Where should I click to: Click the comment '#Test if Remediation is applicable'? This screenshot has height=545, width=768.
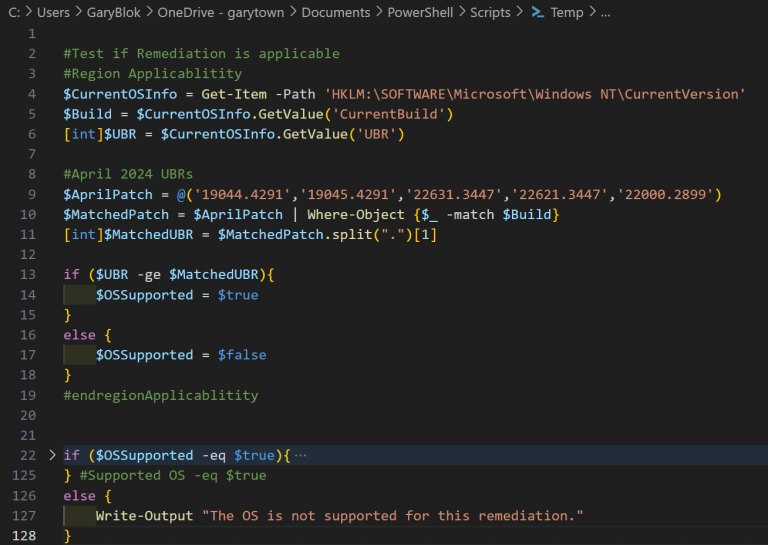tap(201, 54)
